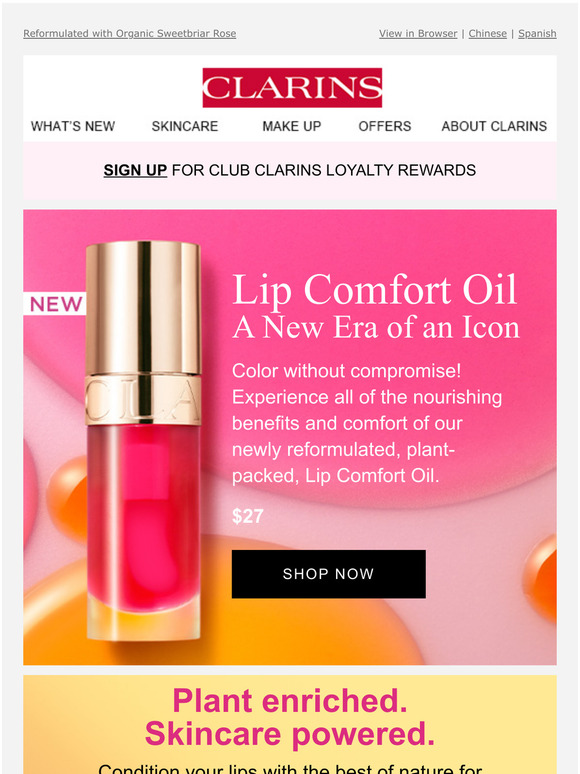Select the Make Up navigation item
This screenshot has height=774, width=580.
click(292, 126)
